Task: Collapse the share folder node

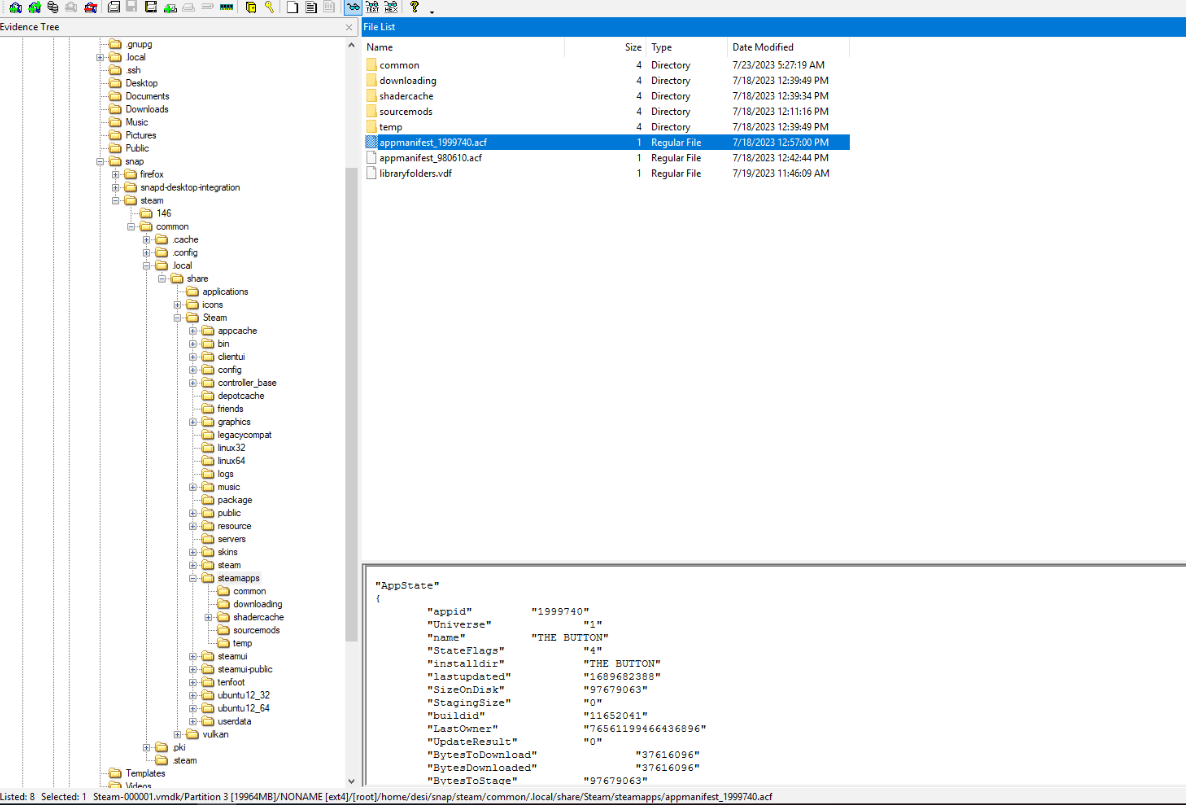Action: pyautogui.click(x=162, y=279)
